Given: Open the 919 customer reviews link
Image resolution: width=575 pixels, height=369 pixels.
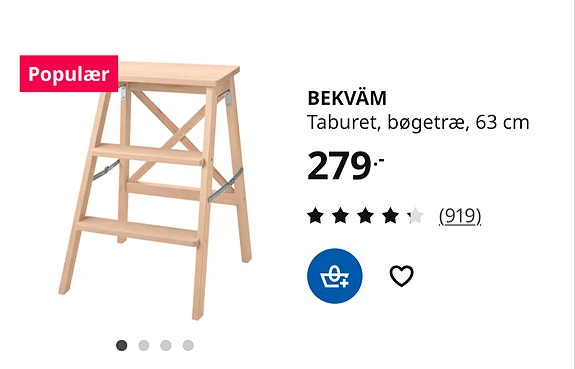Looking at the screenshot, I should click(460, 216).
